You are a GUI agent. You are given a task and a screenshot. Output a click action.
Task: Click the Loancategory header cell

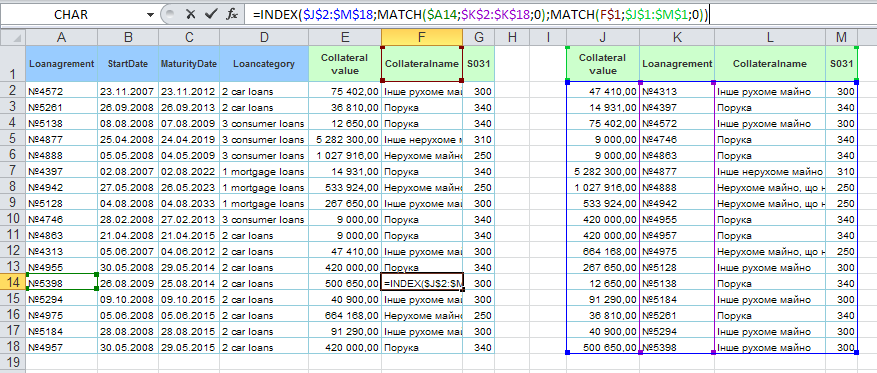tap(264, 64)
